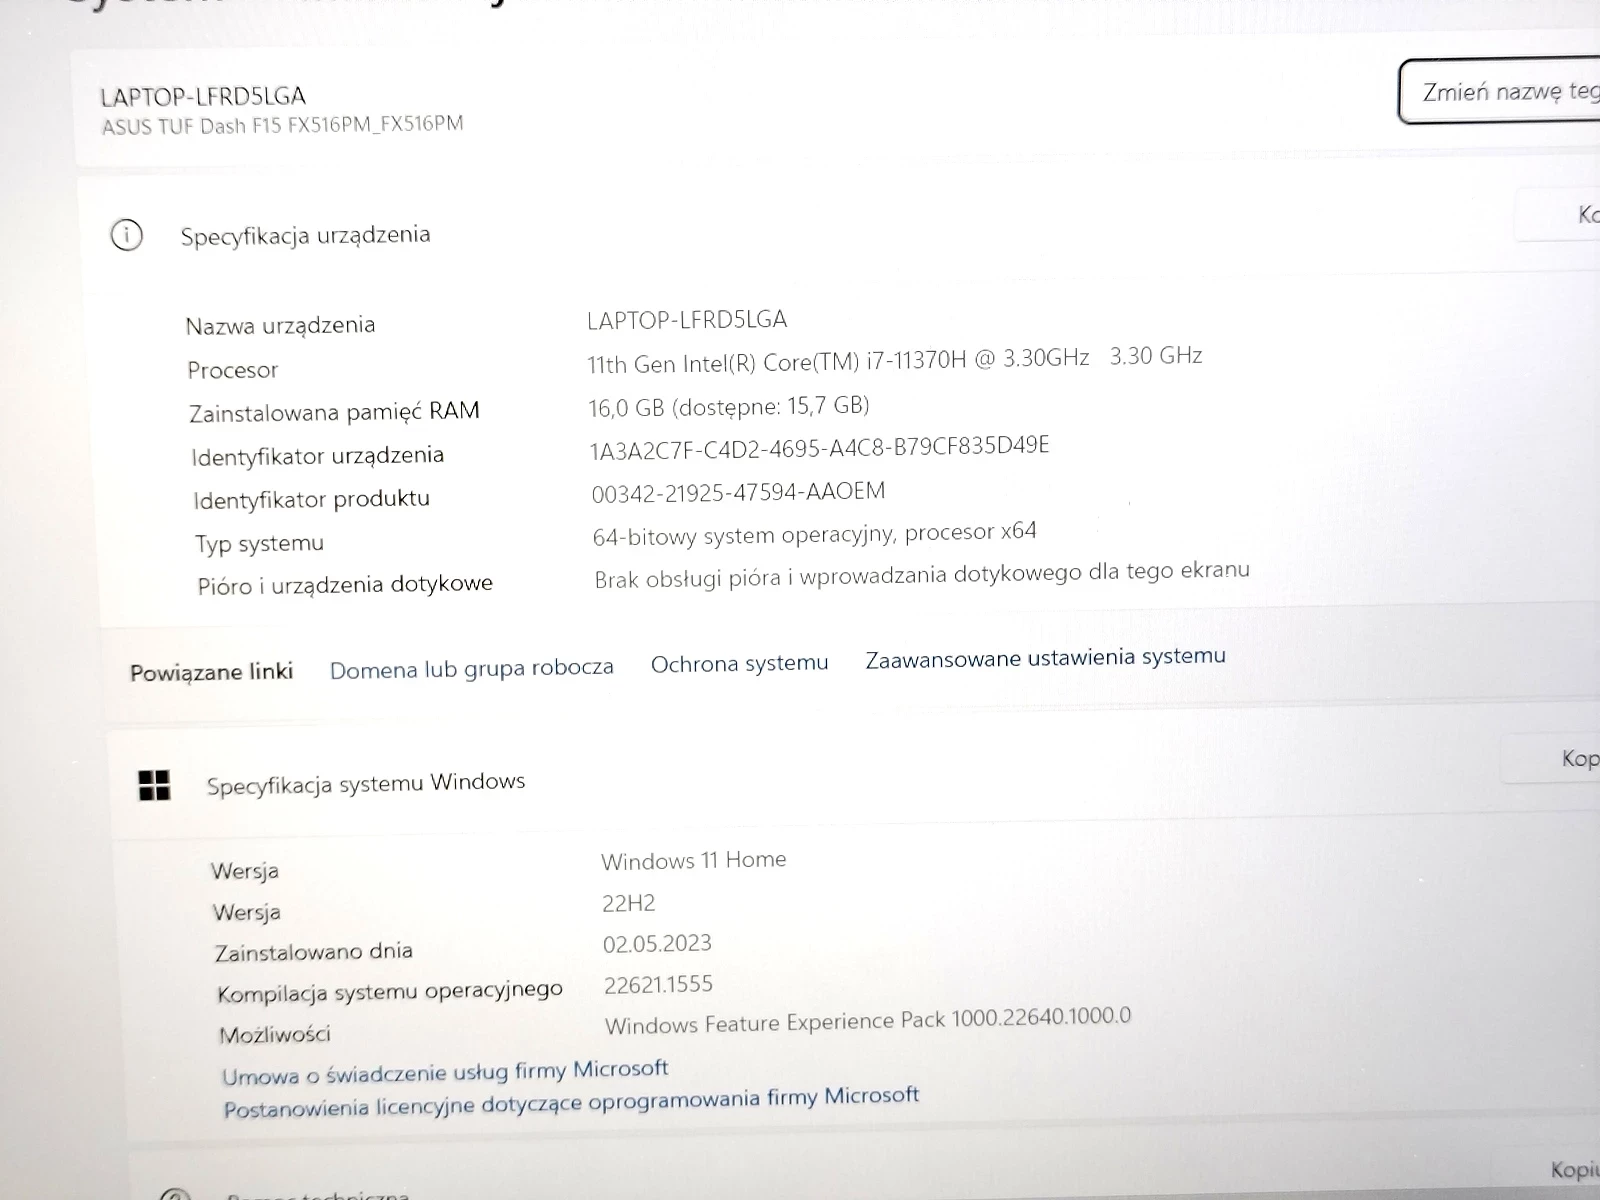Viewport: 1600px width, 1200px height.
Task: Click the info icon beside Specyfikacja urządzenia
Action: coord(127,236)
